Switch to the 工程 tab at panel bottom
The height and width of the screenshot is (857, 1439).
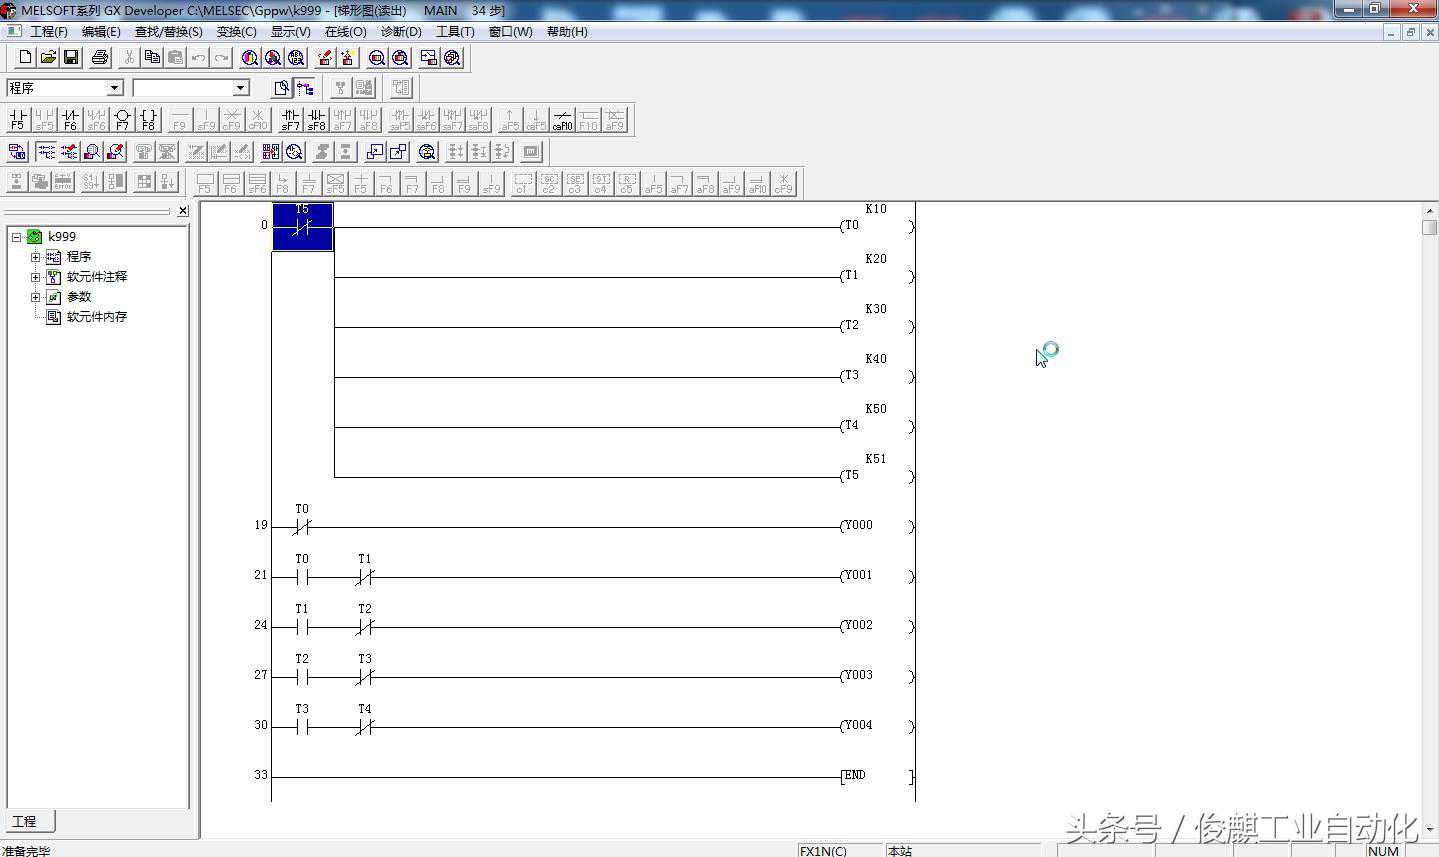click(x=26, y=821)
